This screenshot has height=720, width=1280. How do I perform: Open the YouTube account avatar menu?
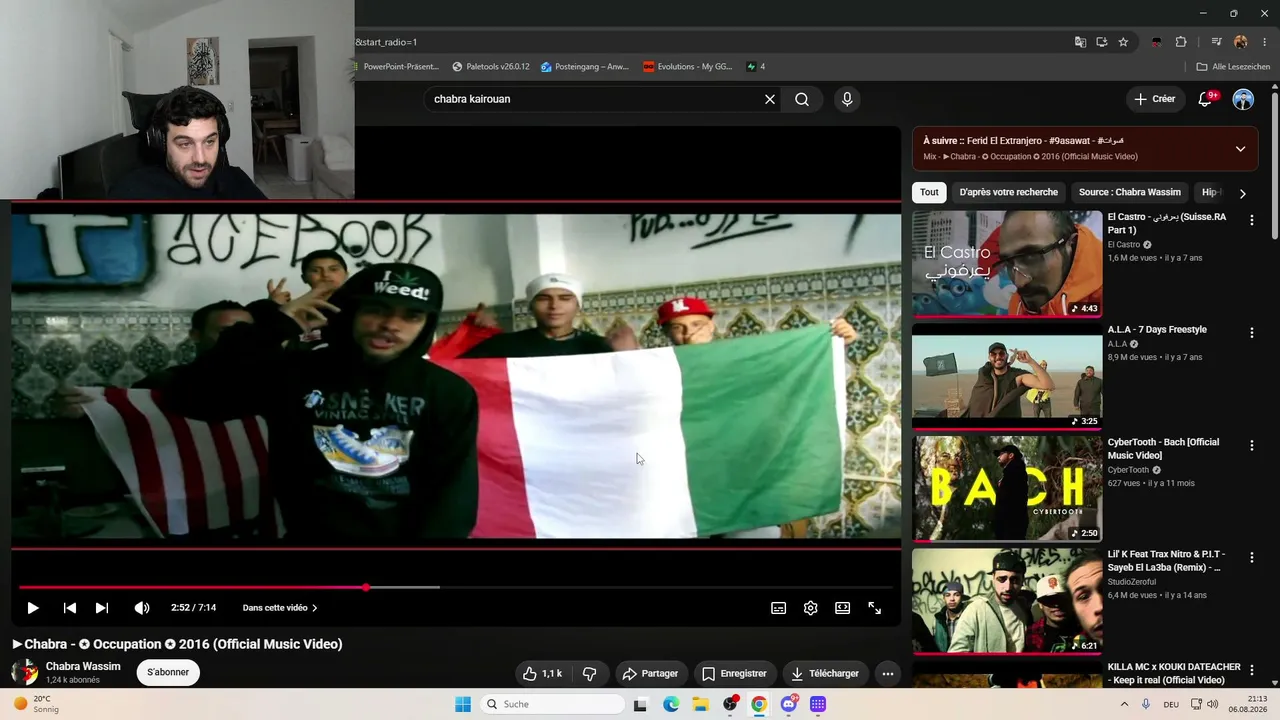point(1243,99)
